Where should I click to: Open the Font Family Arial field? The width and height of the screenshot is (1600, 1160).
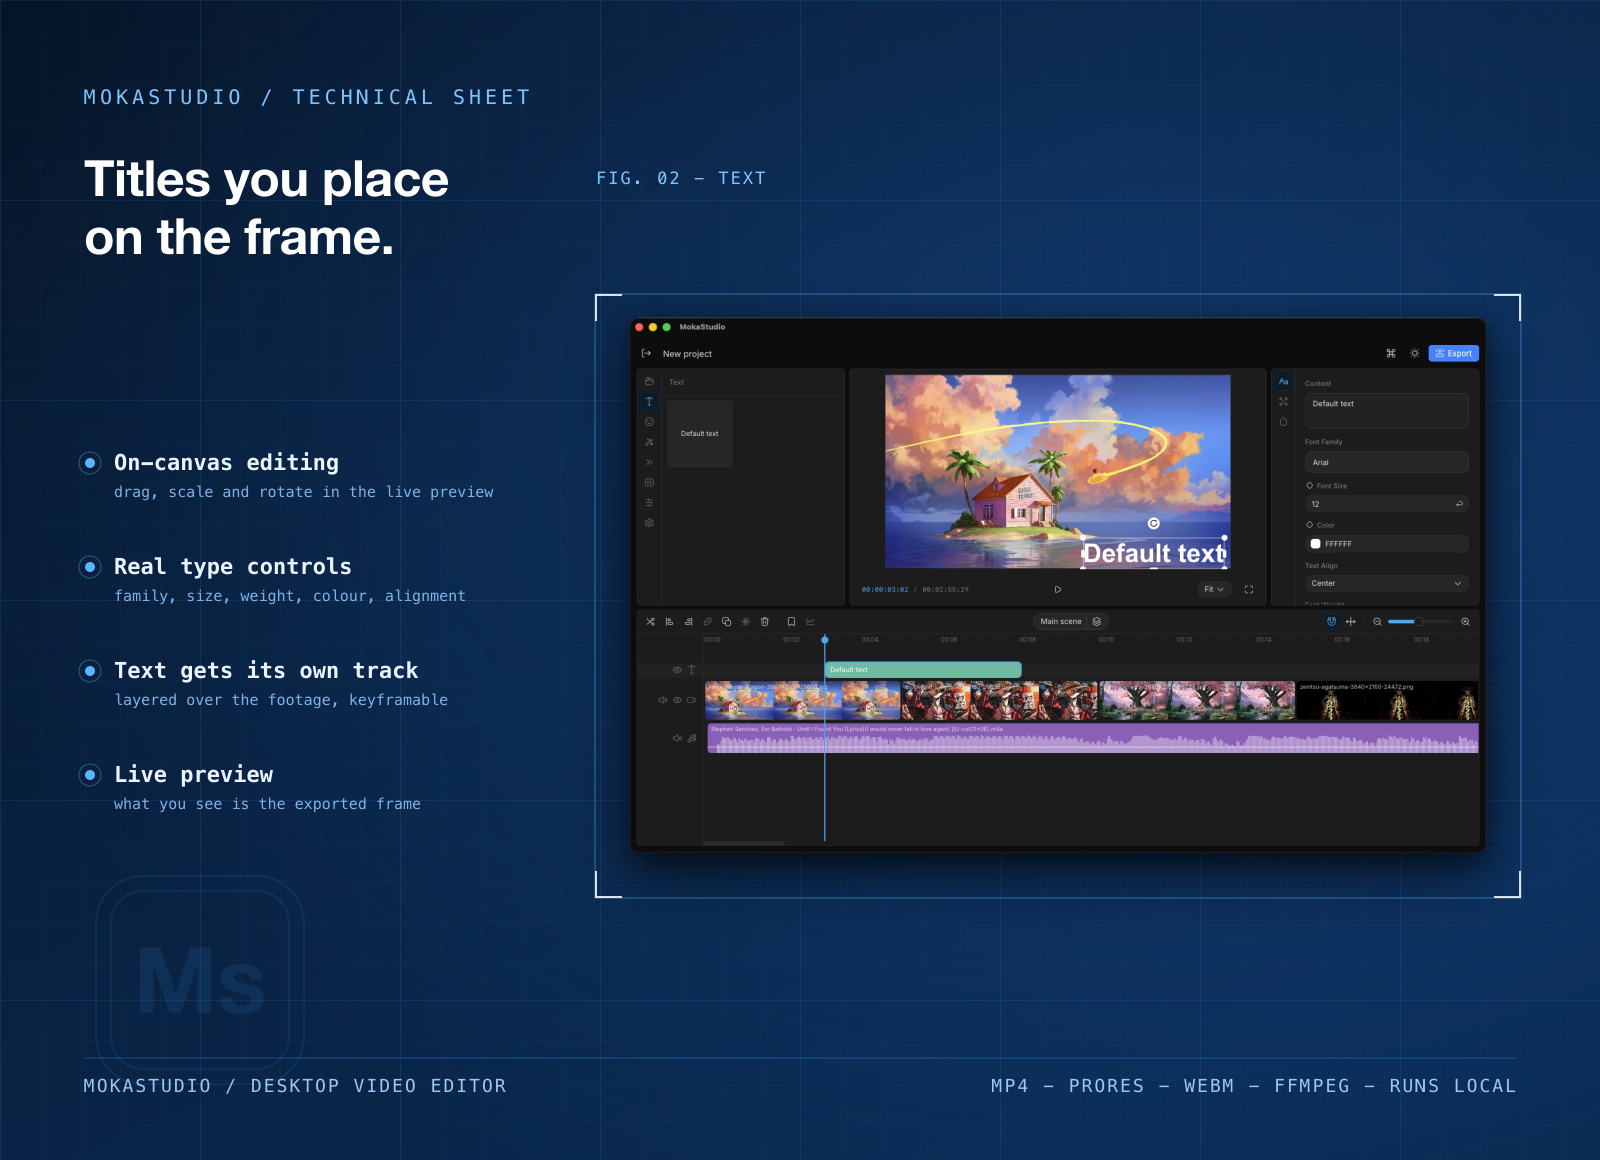1386,462
